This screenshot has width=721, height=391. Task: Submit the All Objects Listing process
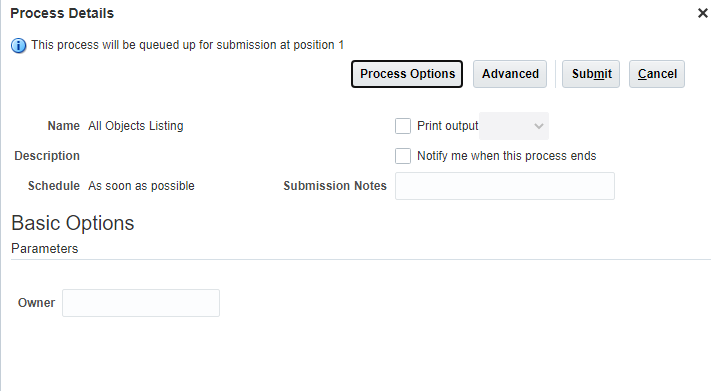tap(591, 74)
